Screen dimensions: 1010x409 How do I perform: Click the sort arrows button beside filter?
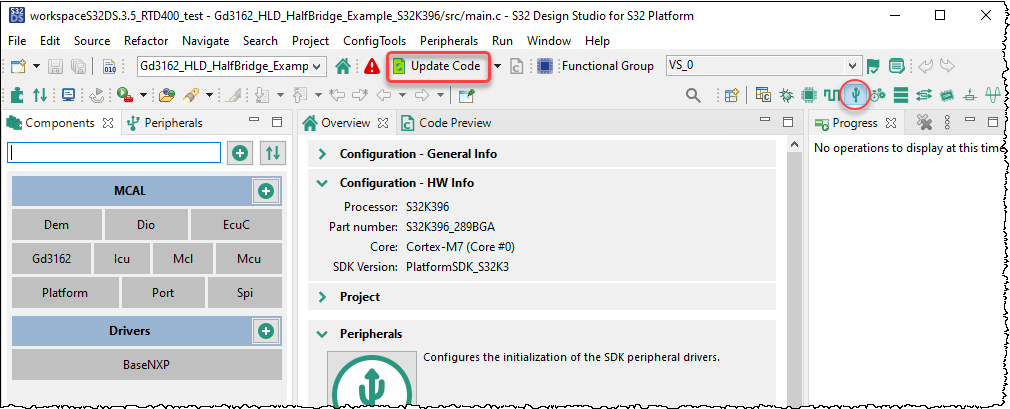click(272, 152)
